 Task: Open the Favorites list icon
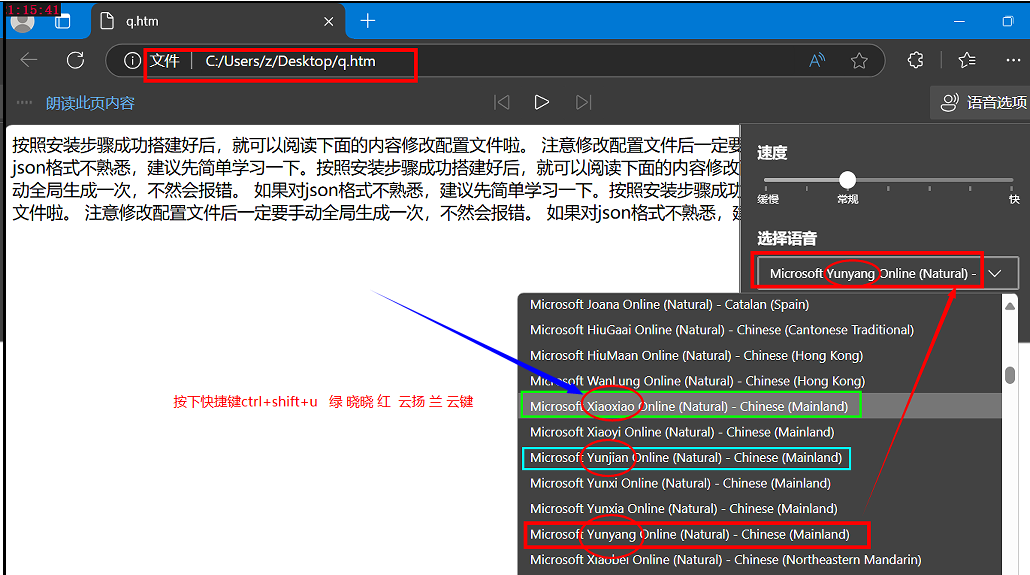click(x=967, y=60)
